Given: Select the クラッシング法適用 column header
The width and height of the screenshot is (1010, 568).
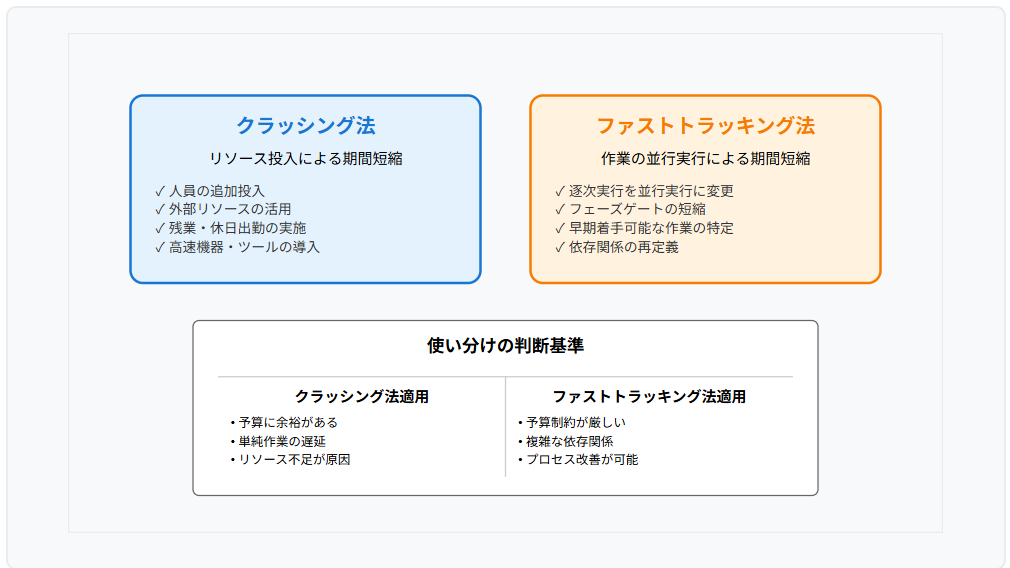Looking at the screenshot, I should 361,397.
